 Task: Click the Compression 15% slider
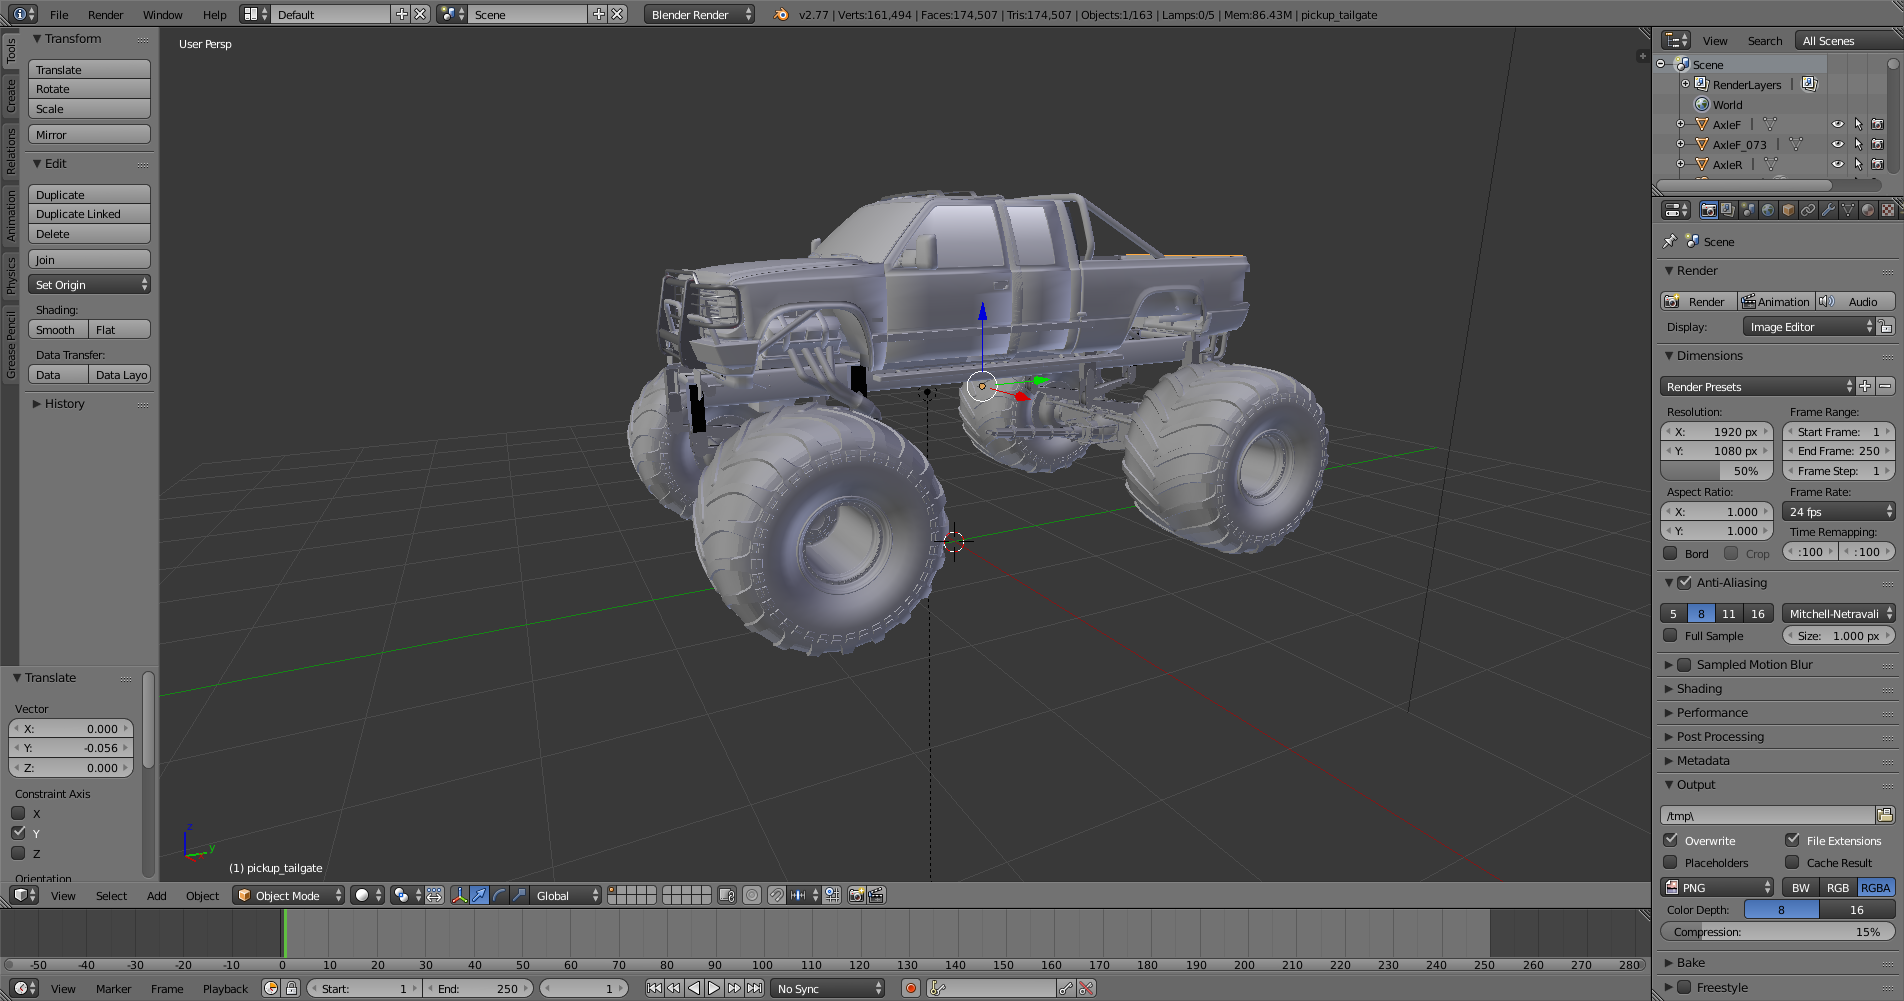(1777, 931)
